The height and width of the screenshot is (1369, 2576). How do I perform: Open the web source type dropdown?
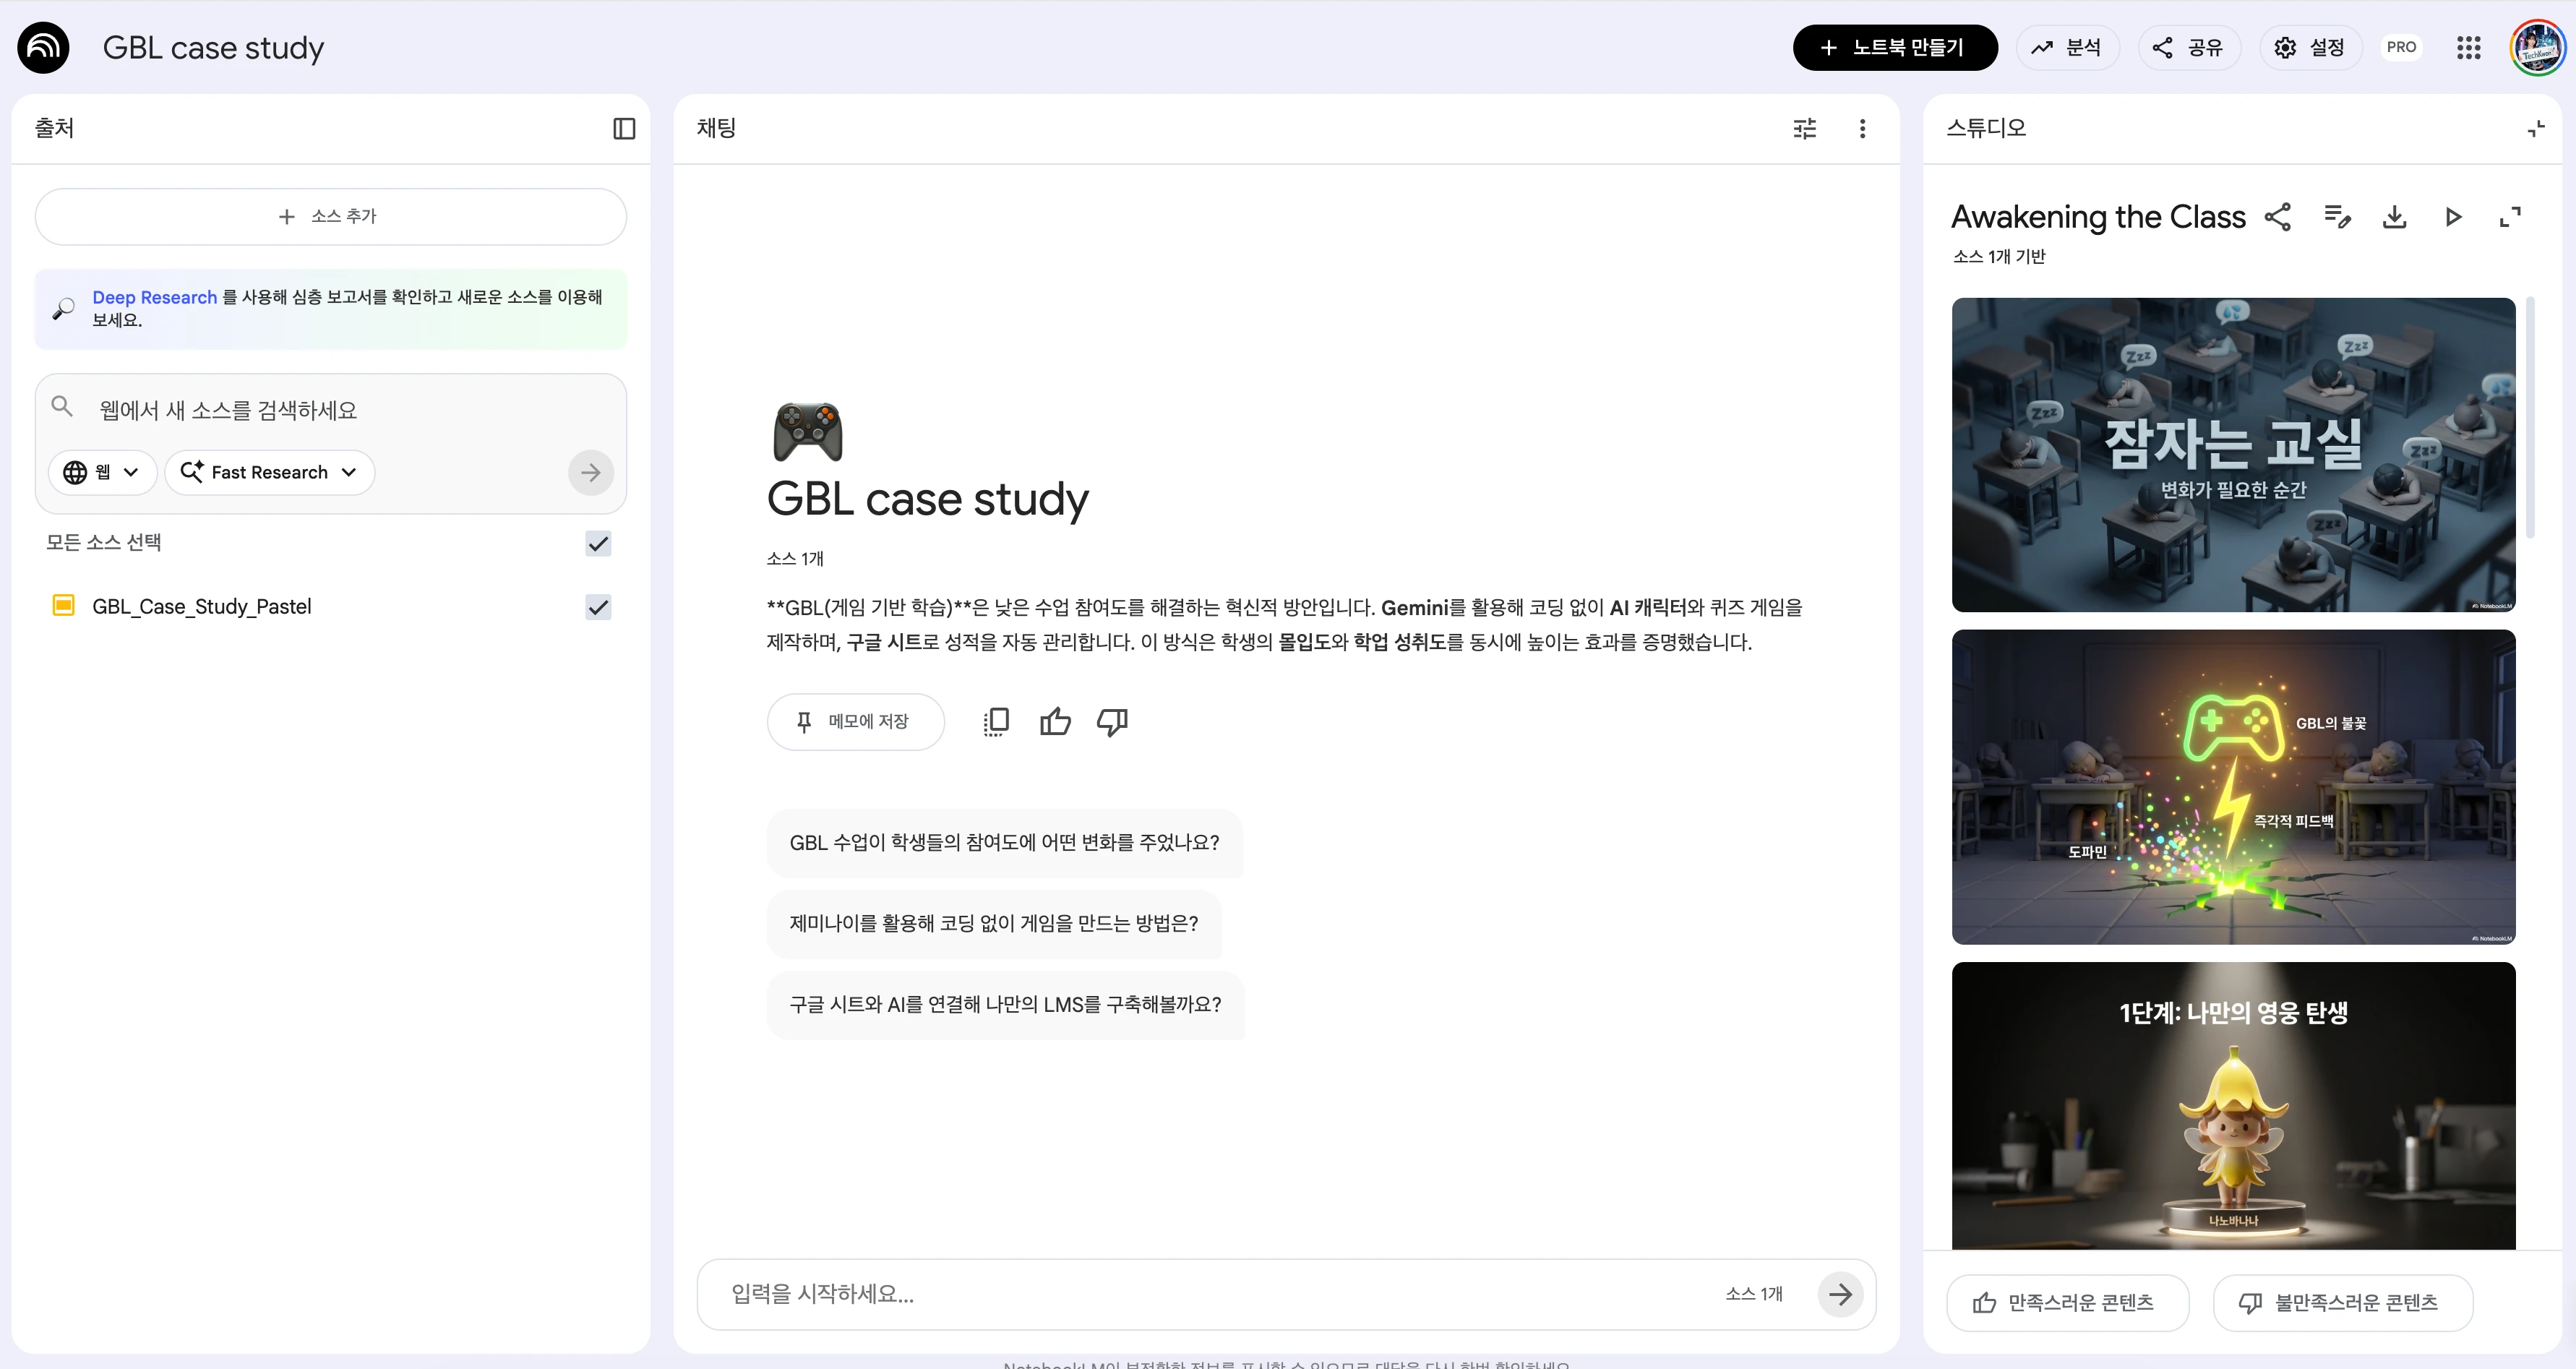[x=102, y=472]
